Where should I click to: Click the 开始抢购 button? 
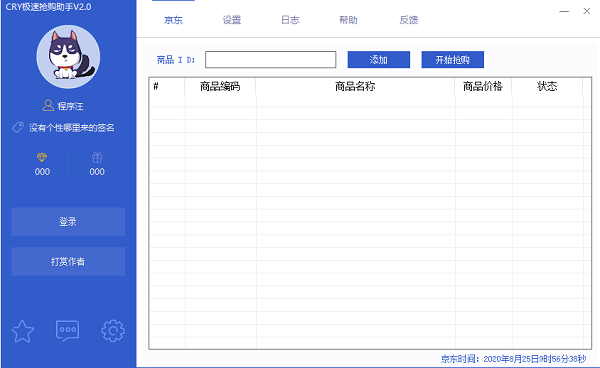click(x=452, y=60)
